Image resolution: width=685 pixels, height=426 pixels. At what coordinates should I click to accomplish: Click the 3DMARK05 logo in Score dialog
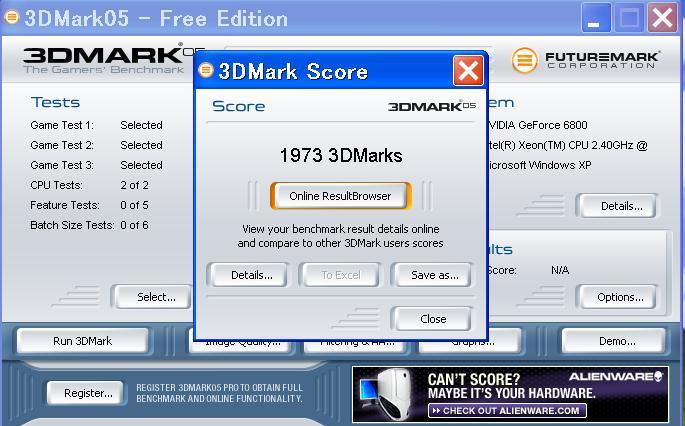coord(432,106)
